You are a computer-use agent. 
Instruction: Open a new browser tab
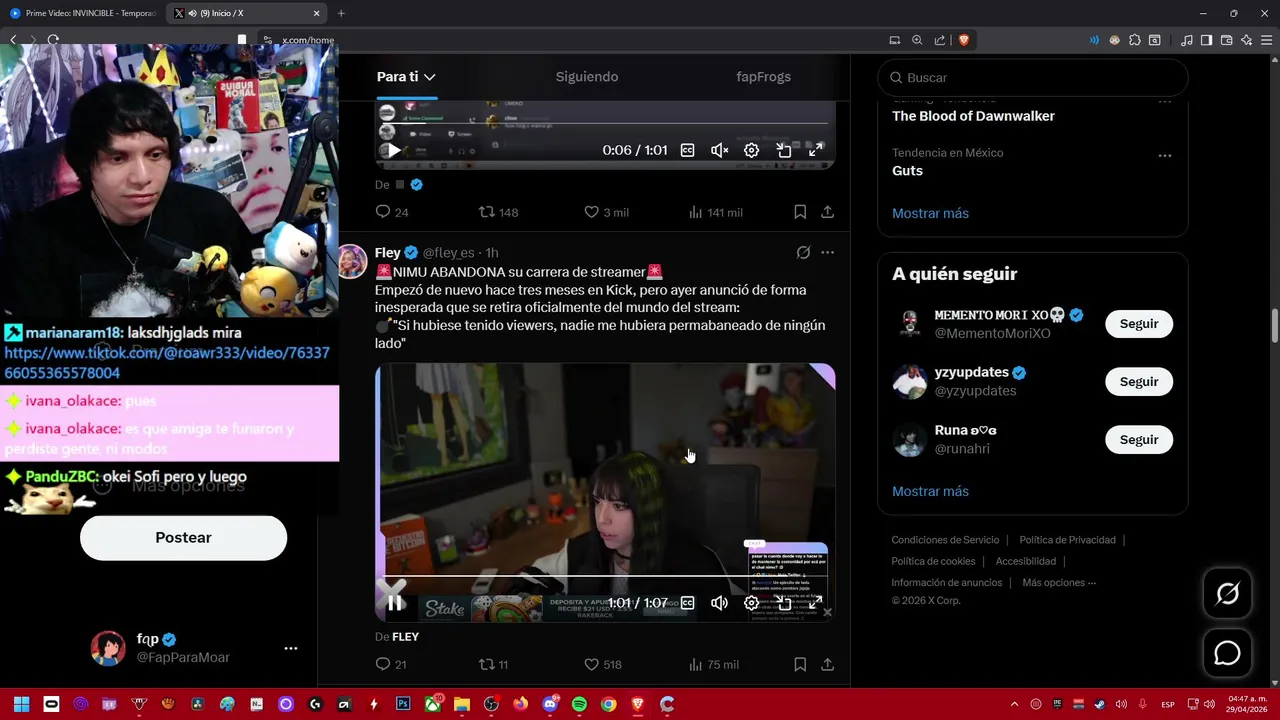coord(341,13)
